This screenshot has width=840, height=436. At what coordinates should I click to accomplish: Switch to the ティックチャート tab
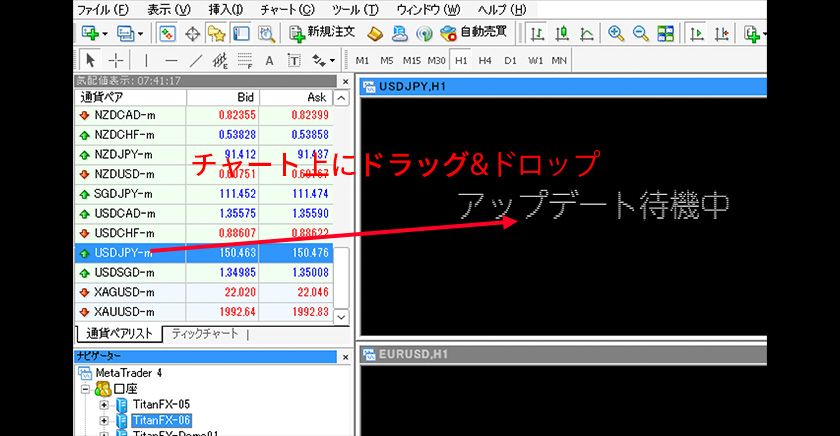(203, 334)
